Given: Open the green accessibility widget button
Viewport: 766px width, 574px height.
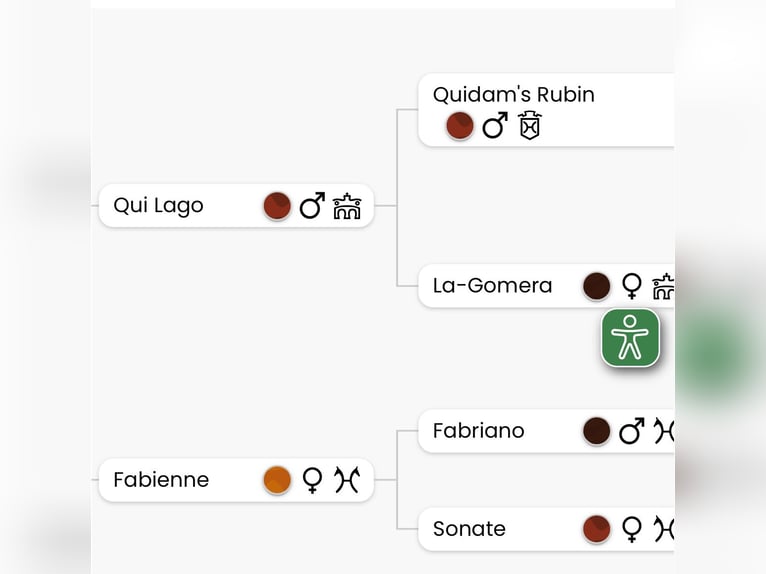Looking at the screenshot, I should [630, 338].
